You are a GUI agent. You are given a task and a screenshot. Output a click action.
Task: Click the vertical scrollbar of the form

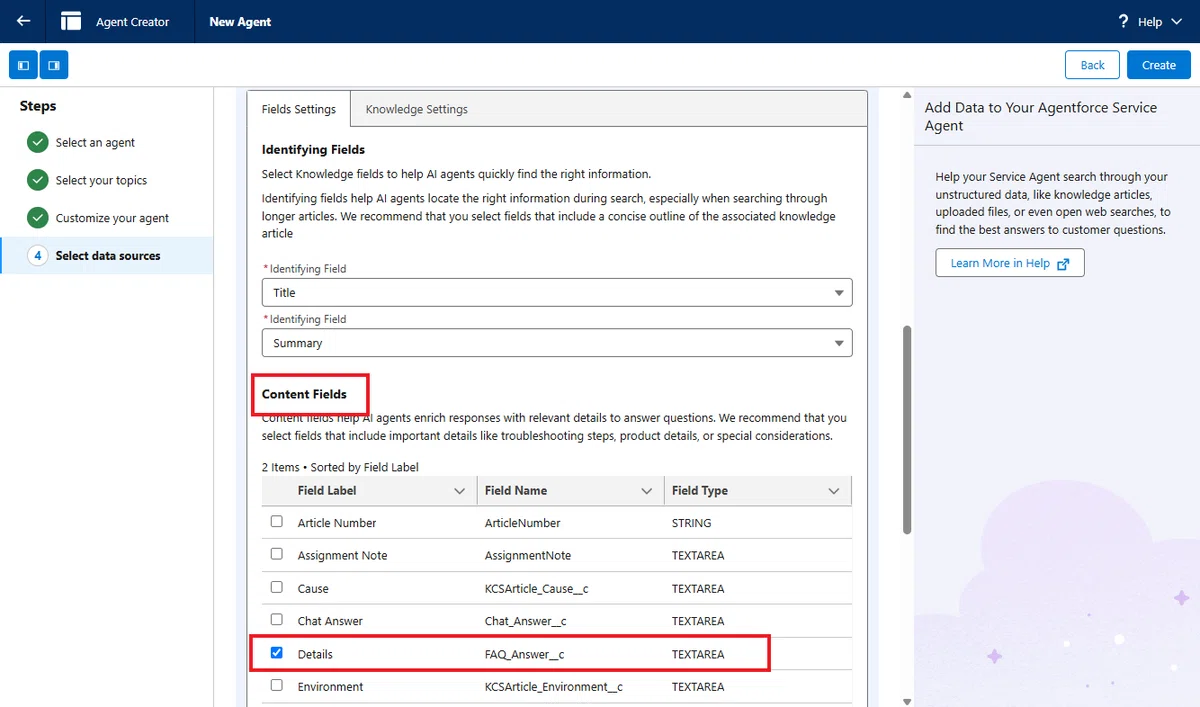(x=906, y=428)
